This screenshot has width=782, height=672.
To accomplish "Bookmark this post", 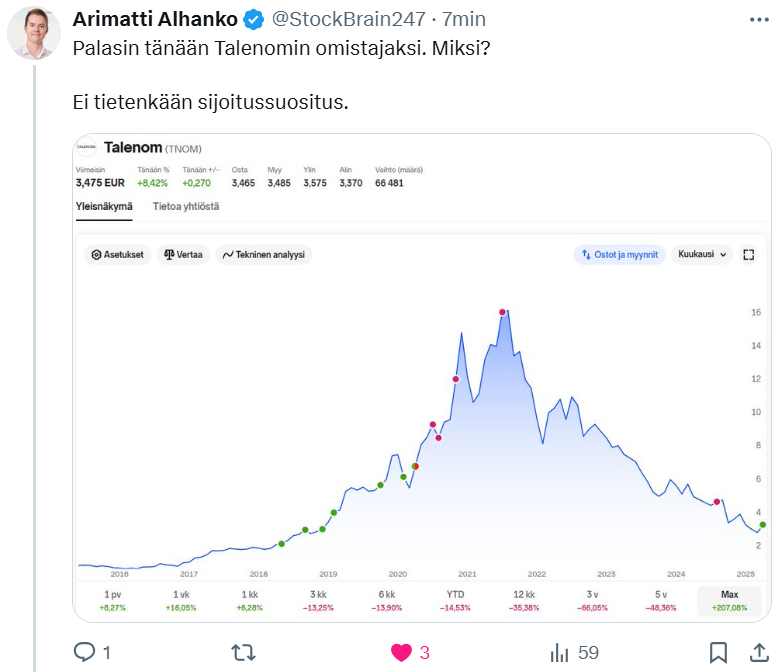I will coord(718,653).
